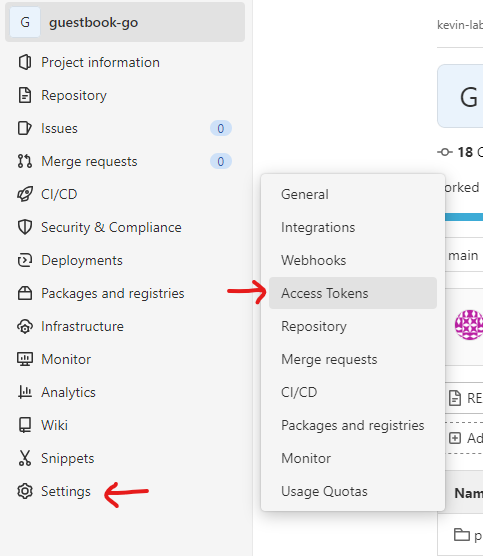Click the Packages and registries box icon
This screenshot has height=556, width=483.
(25, 293)
